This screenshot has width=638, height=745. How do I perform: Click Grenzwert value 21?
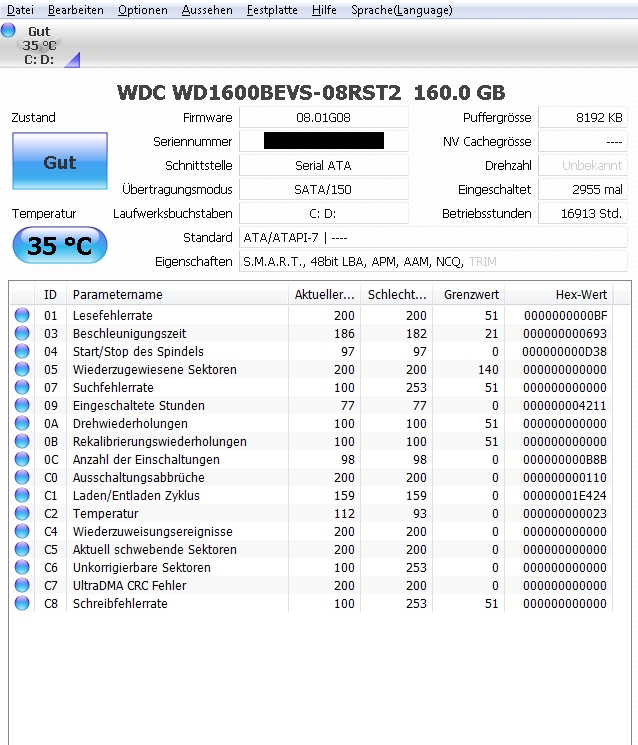coord(491,334)
